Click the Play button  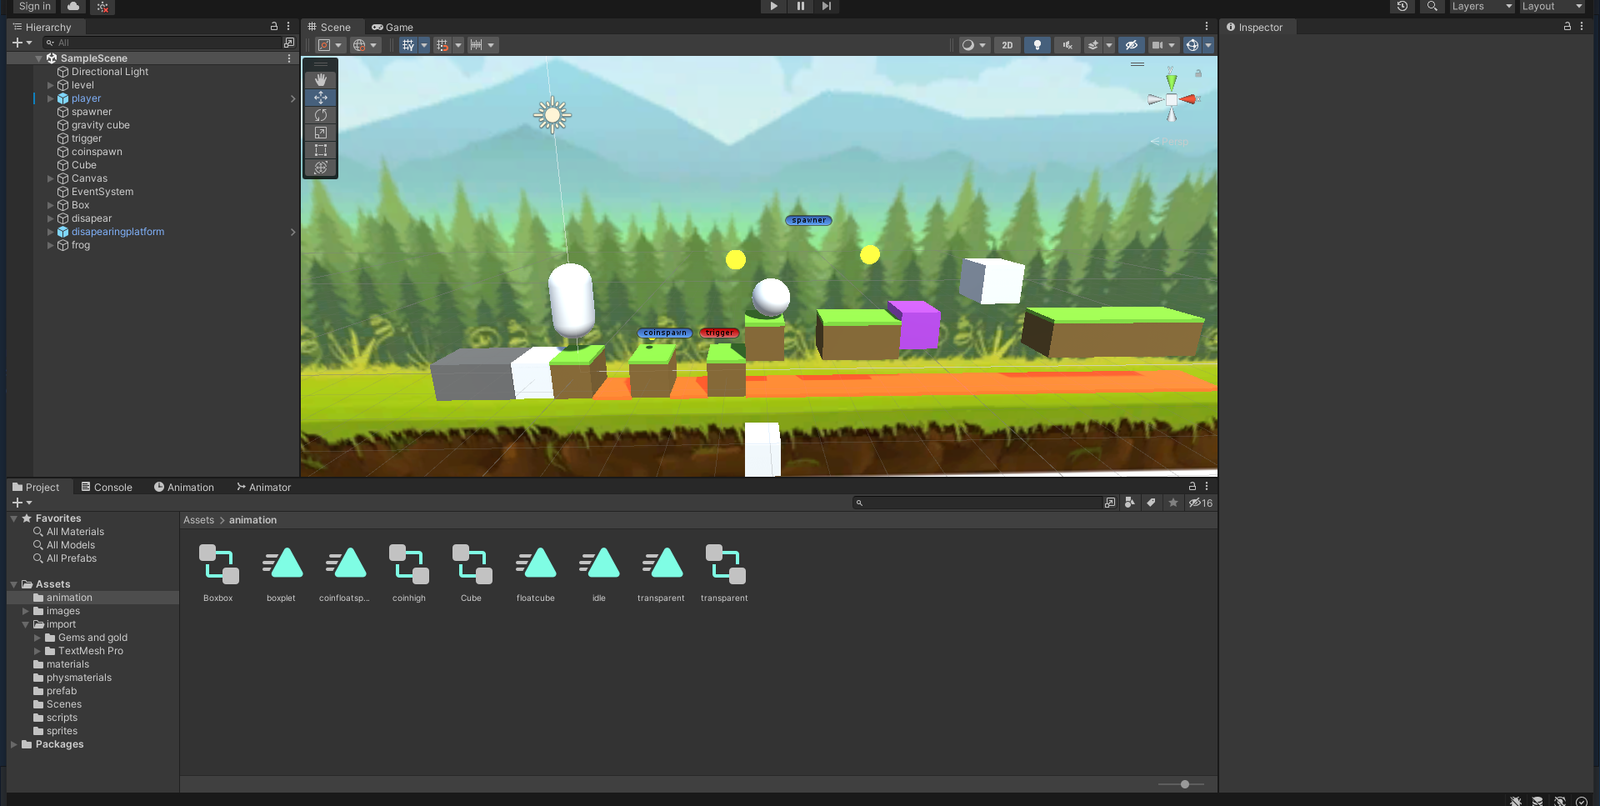point(774,6)
